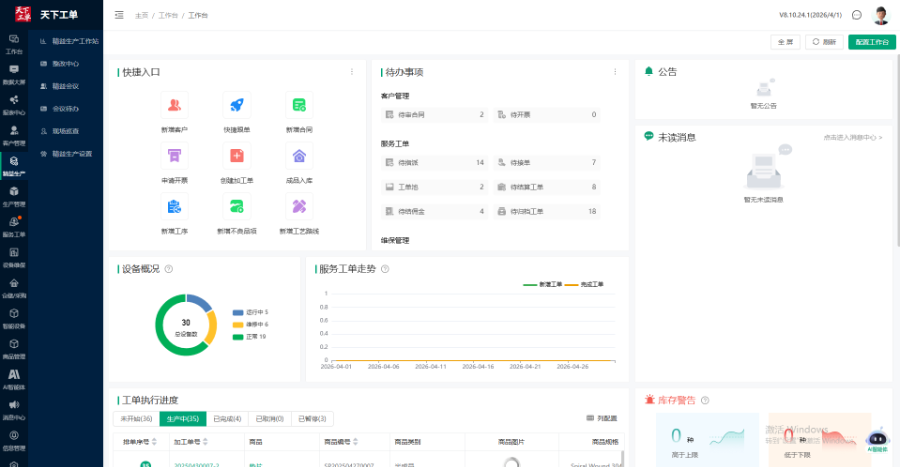This screenshot has width=900, height=467.
Task: Switch to the 未开始(36) tab
Action: (136, 419)
